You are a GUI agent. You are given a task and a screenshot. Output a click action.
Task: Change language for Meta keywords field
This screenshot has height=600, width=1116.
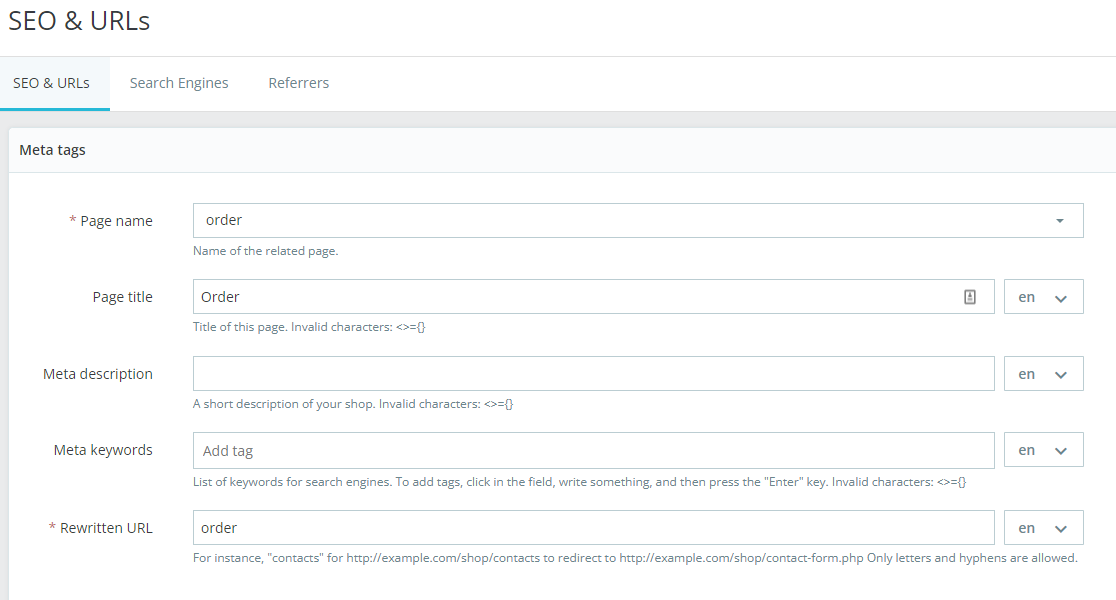[1043, 450]
